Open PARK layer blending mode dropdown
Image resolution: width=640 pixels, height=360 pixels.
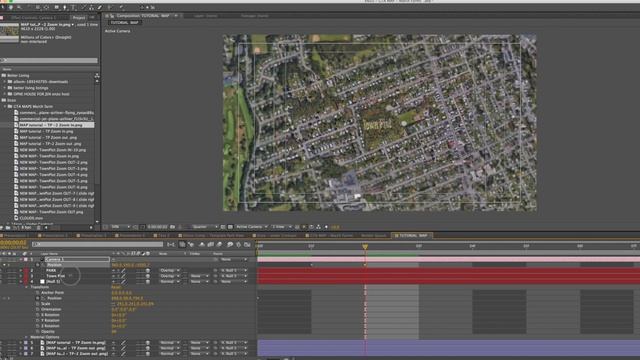[x=170, y=270]
